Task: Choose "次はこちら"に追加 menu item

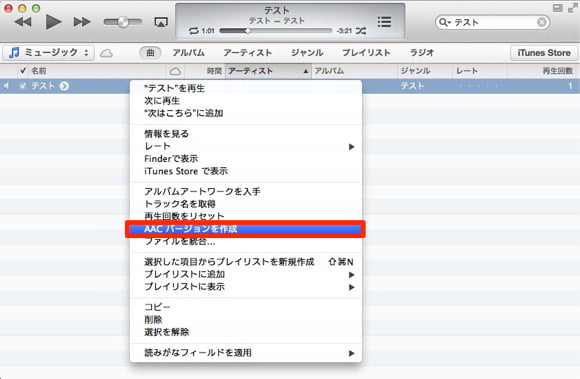Action: (x=246, y=113)
